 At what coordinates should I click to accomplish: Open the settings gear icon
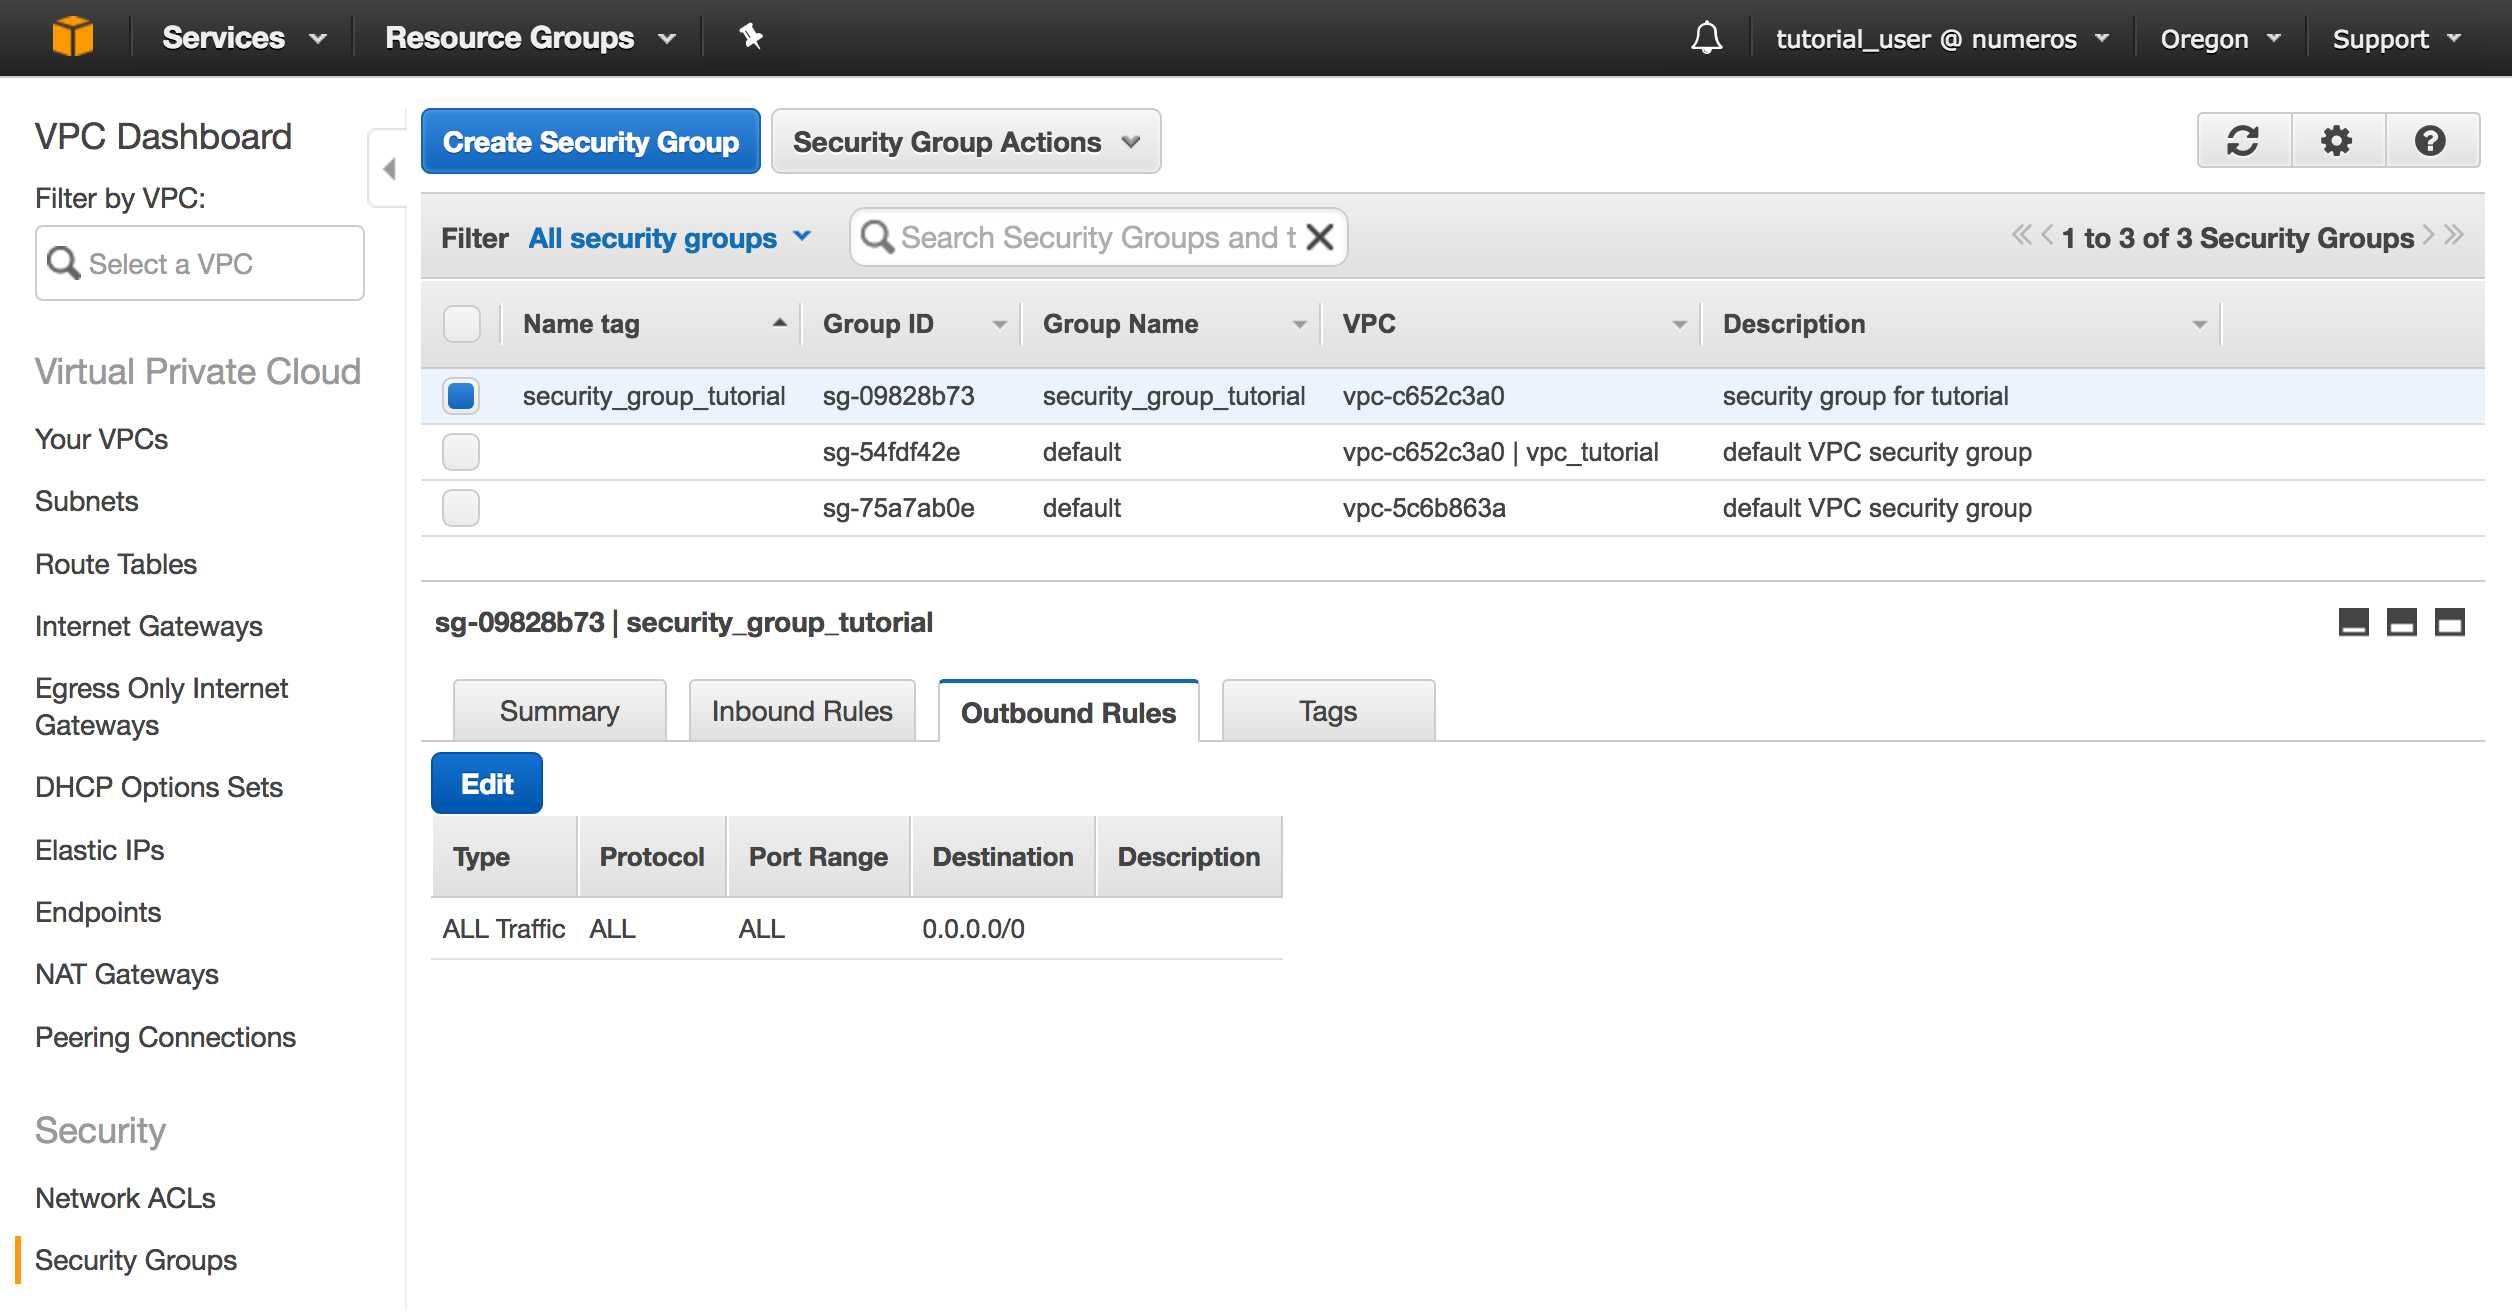click(2336, 141)
